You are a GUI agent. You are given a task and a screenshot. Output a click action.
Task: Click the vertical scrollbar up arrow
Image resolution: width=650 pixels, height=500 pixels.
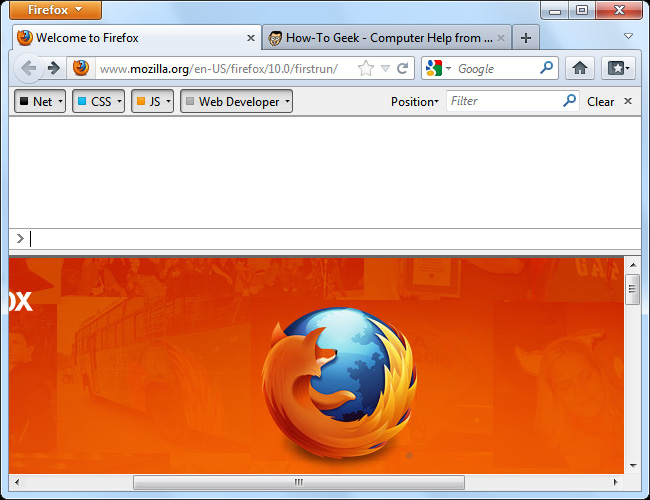tap(633, 265)
